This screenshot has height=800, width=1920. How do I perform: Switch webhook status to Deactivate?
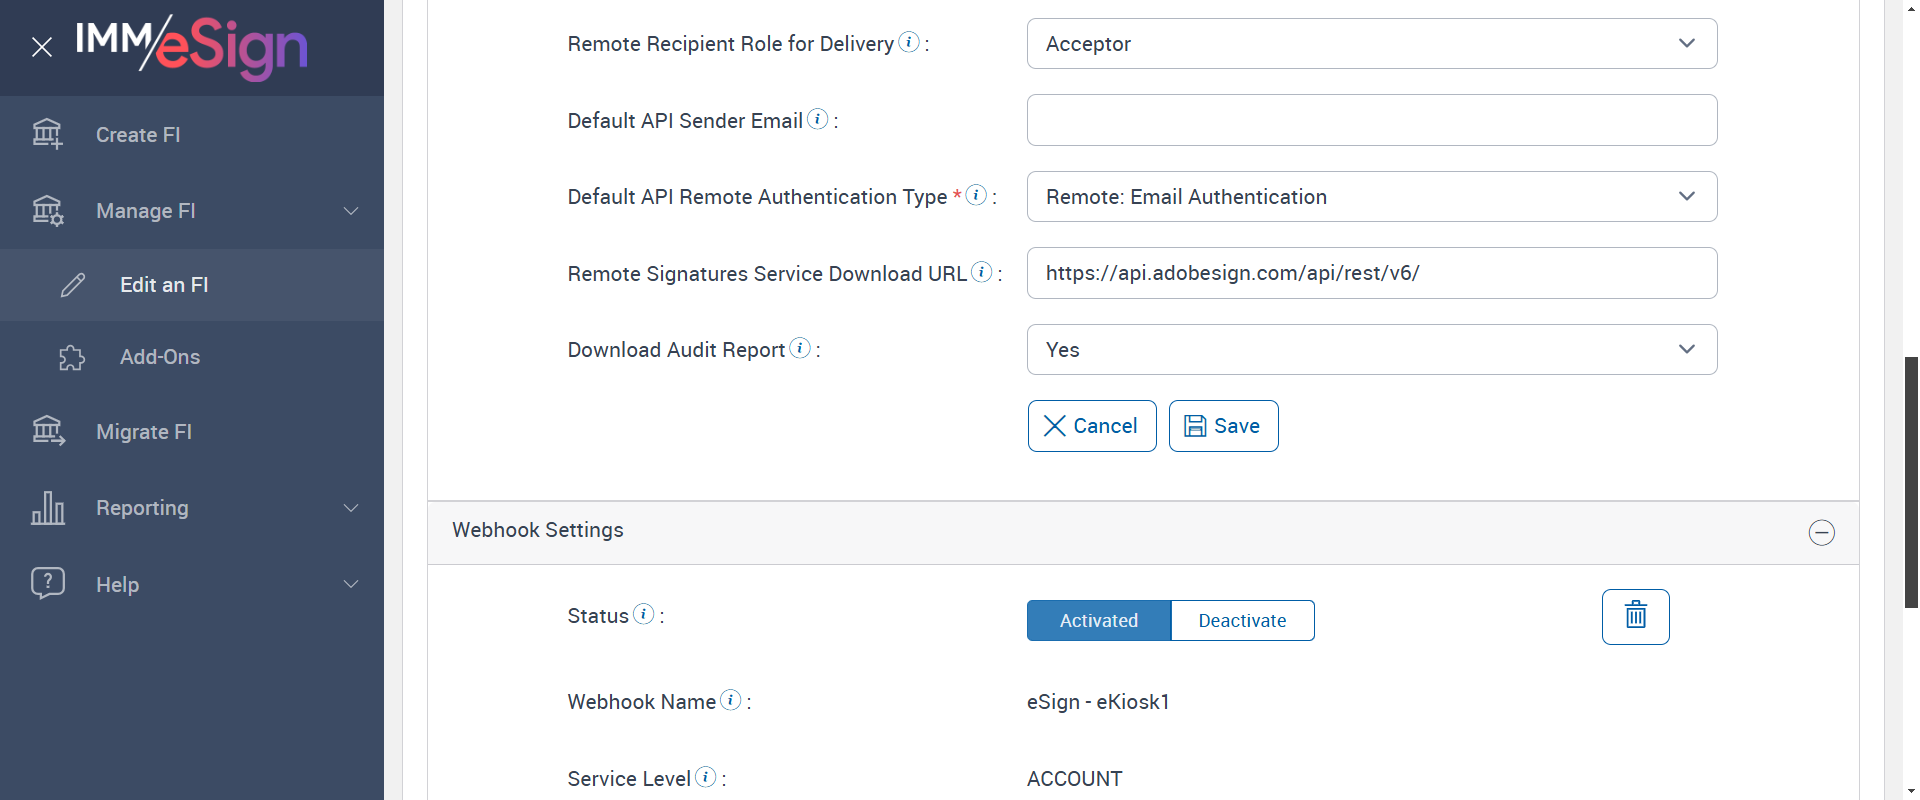tap(1242, 620)
